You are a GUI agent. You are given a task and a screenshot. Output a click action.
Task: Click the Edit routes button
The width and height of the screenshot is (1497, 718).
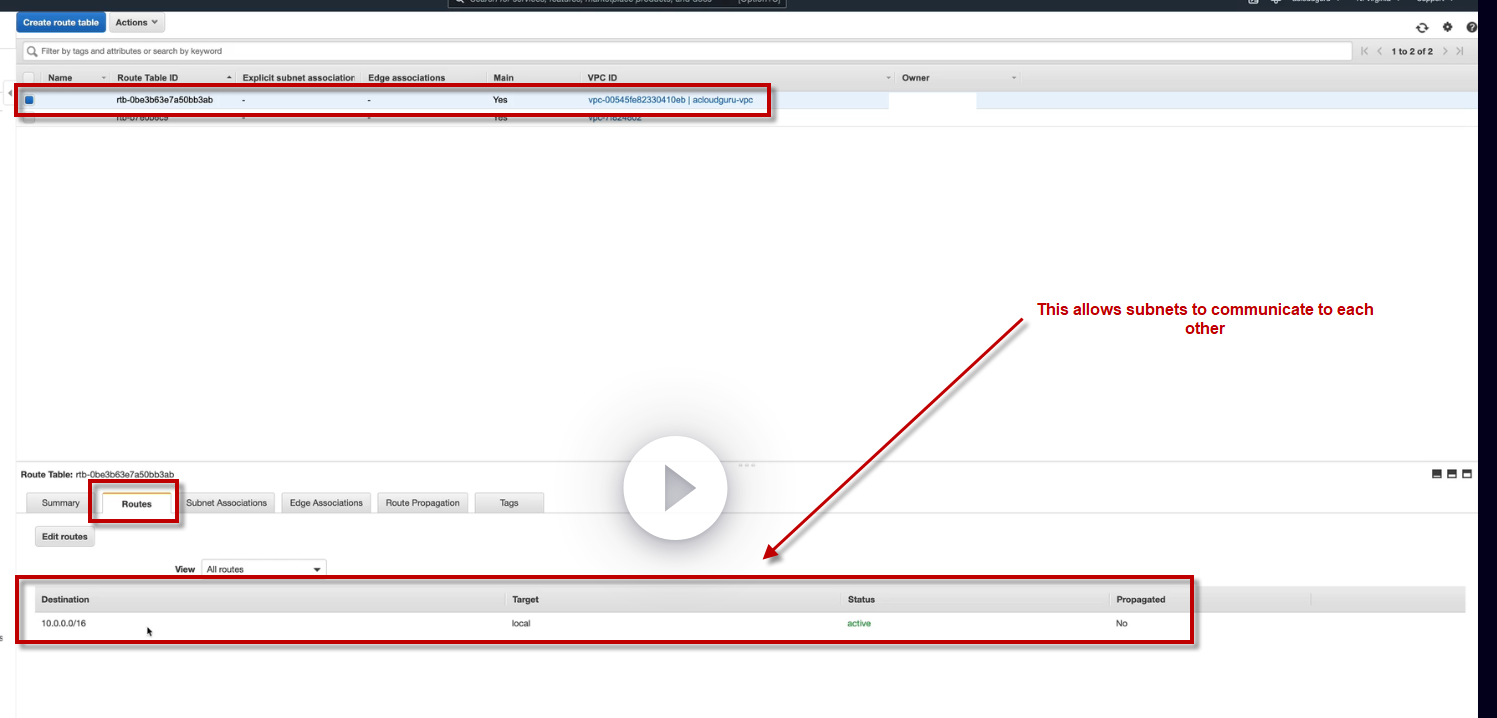(x=65, y=537)
